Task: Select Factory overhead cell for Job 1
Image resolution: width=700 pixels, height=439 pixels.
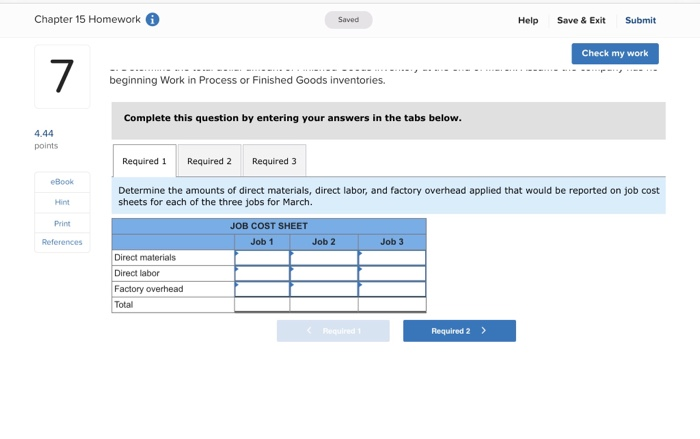Action: pos(262,289)
